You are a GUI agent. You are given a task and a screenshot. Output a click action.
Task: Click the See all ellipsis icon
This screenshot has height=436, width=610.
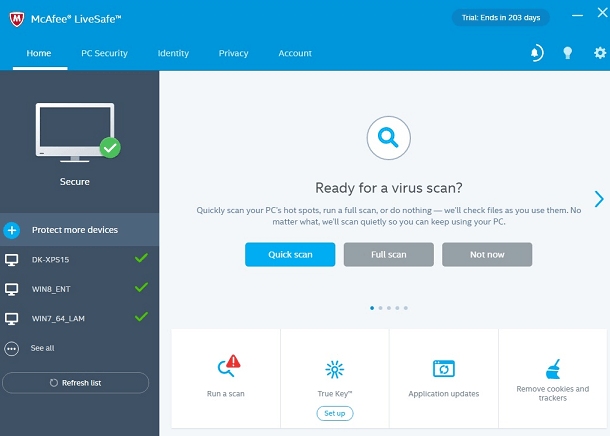pyautogui.click(x=12, y=349)
